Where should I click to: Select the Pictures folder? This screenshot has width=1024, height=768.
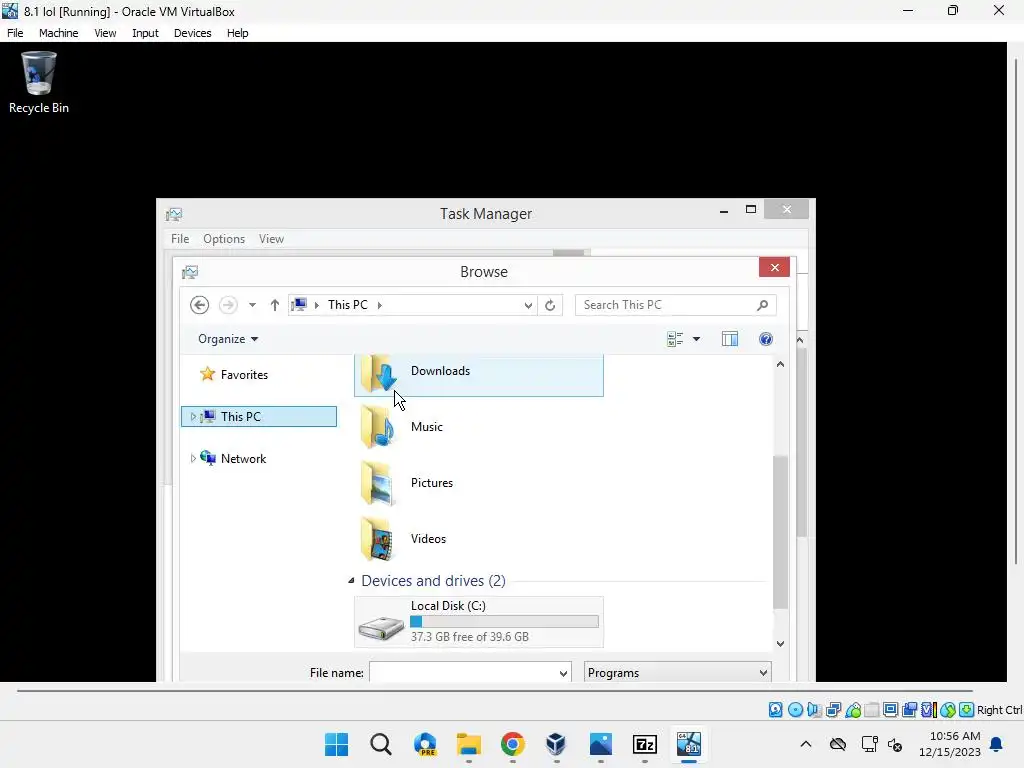[x=479, y=483]
